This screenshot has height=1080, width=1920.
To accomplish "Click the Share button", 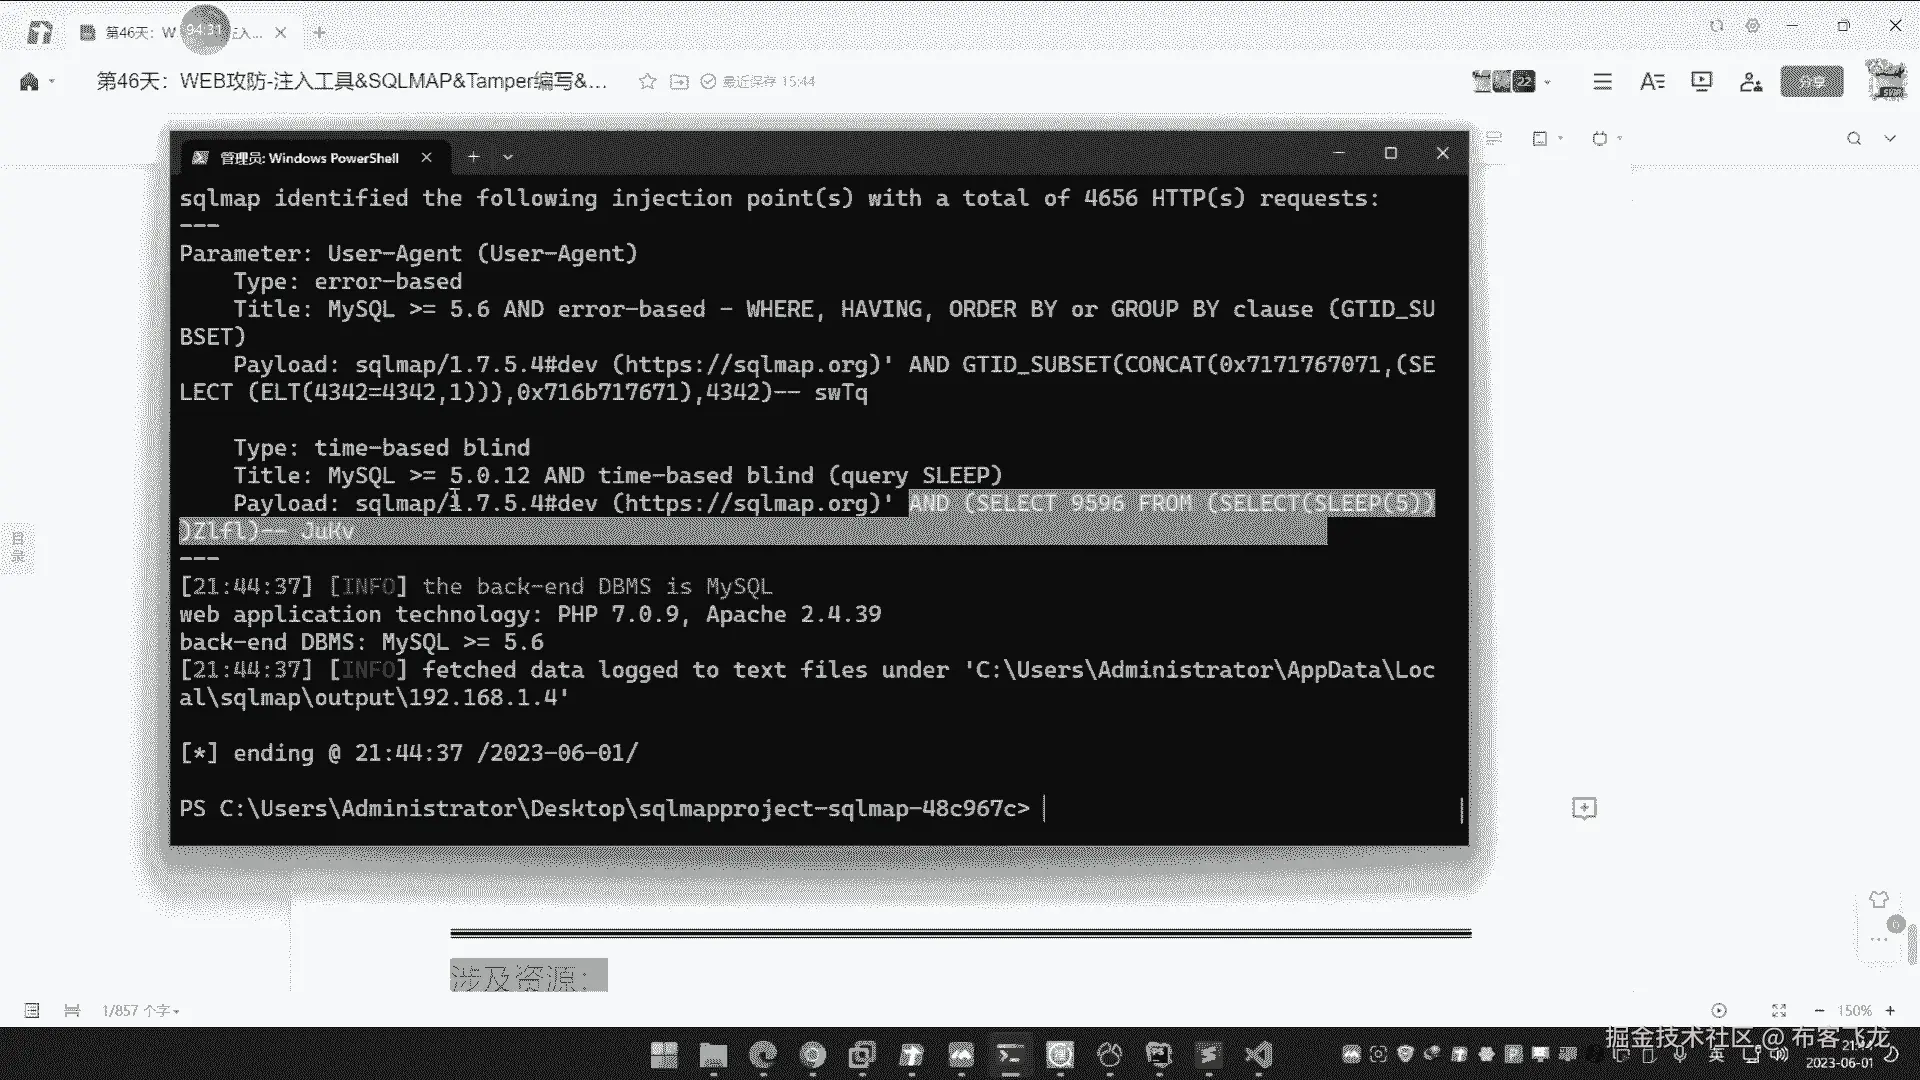I will pos(1811,82).
